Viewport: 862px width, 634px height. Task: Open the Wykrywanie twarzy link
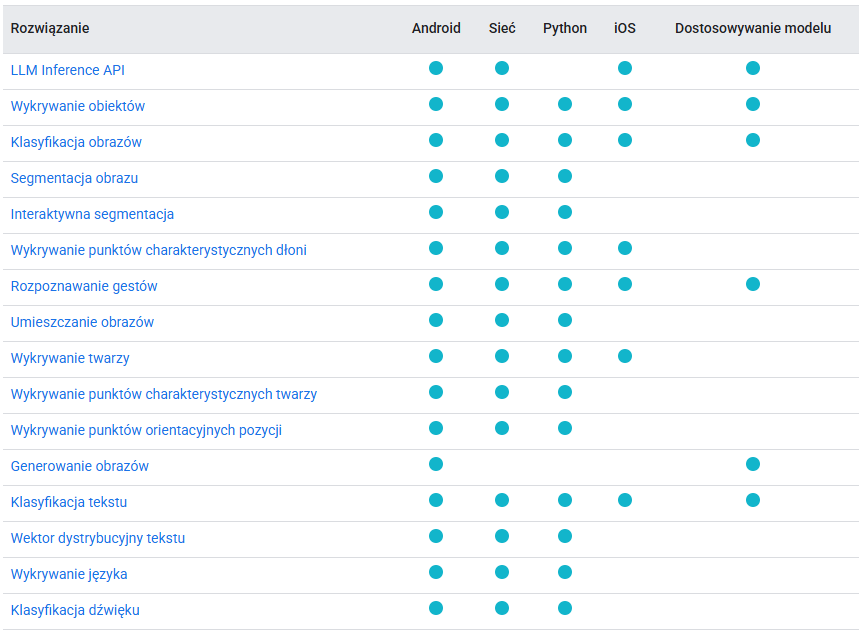(x=70, y=359)
